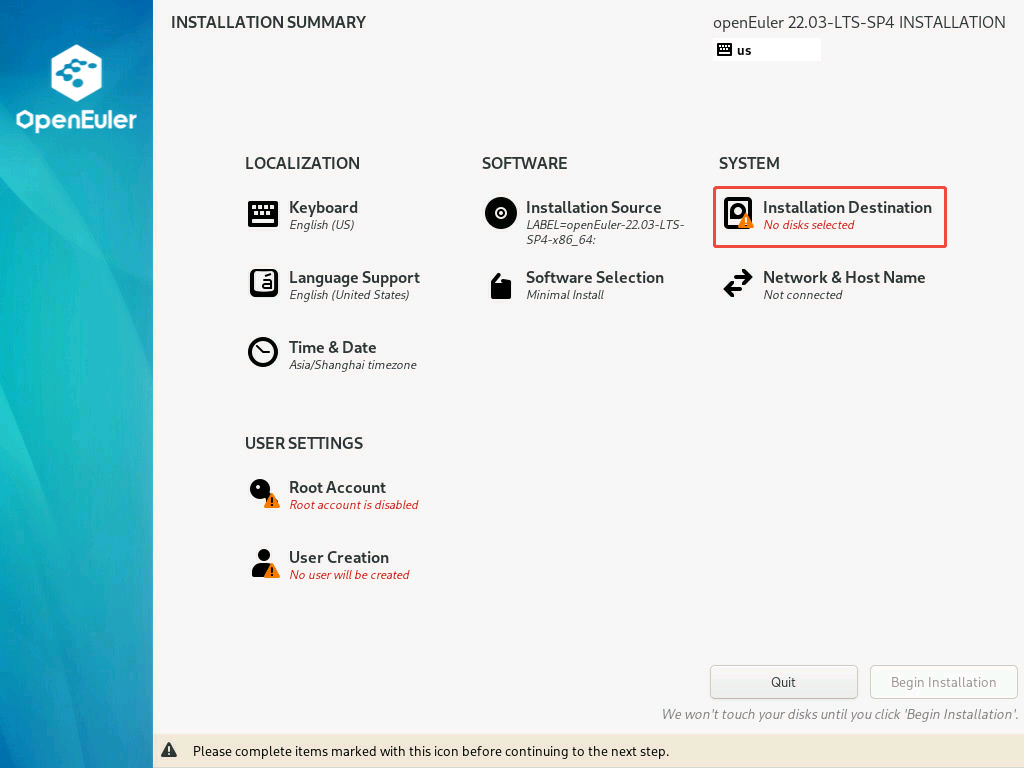Click the Keyboard layout icon
This screenshot has width=1024, height=769.
click(263, 213)
